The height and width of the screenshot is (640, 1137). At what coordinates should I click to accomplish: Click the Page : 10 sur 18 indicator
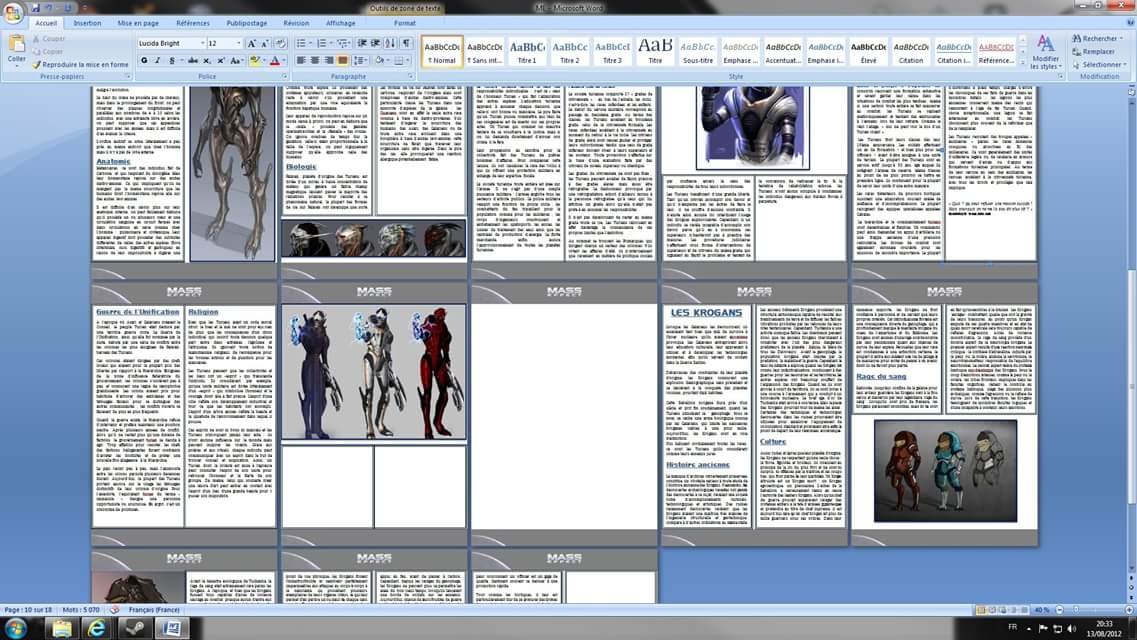coord(30,610)
